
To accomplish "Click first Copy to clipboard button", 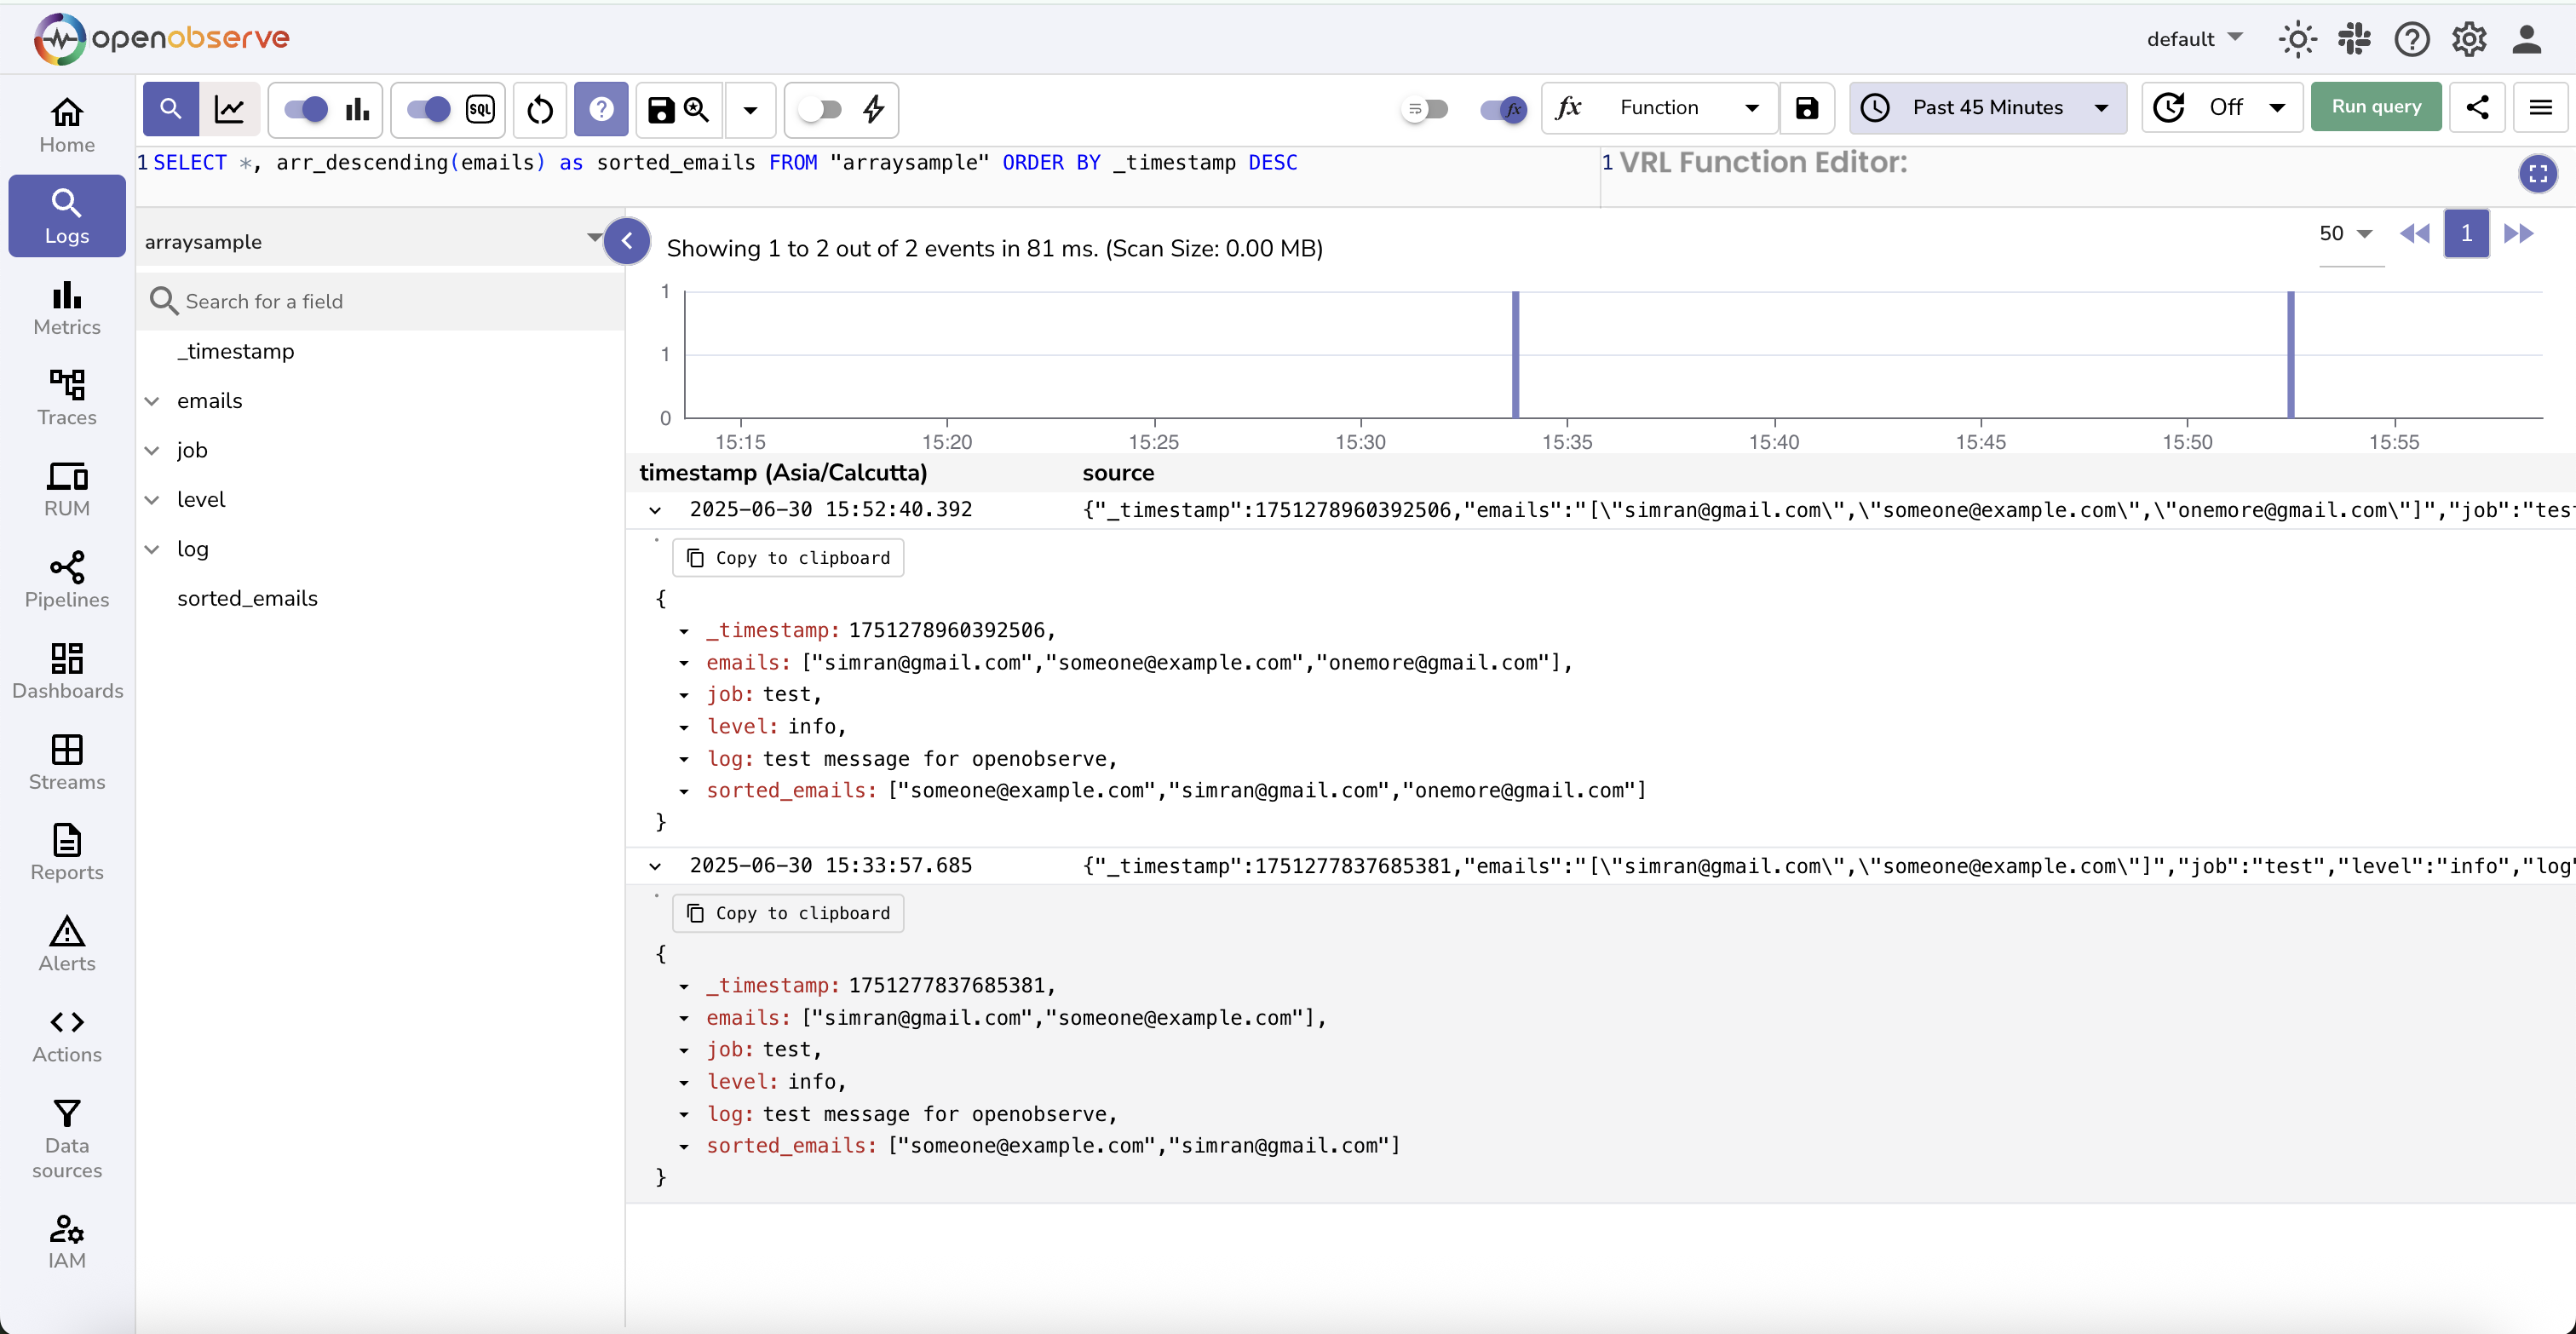I will (788, 558).
